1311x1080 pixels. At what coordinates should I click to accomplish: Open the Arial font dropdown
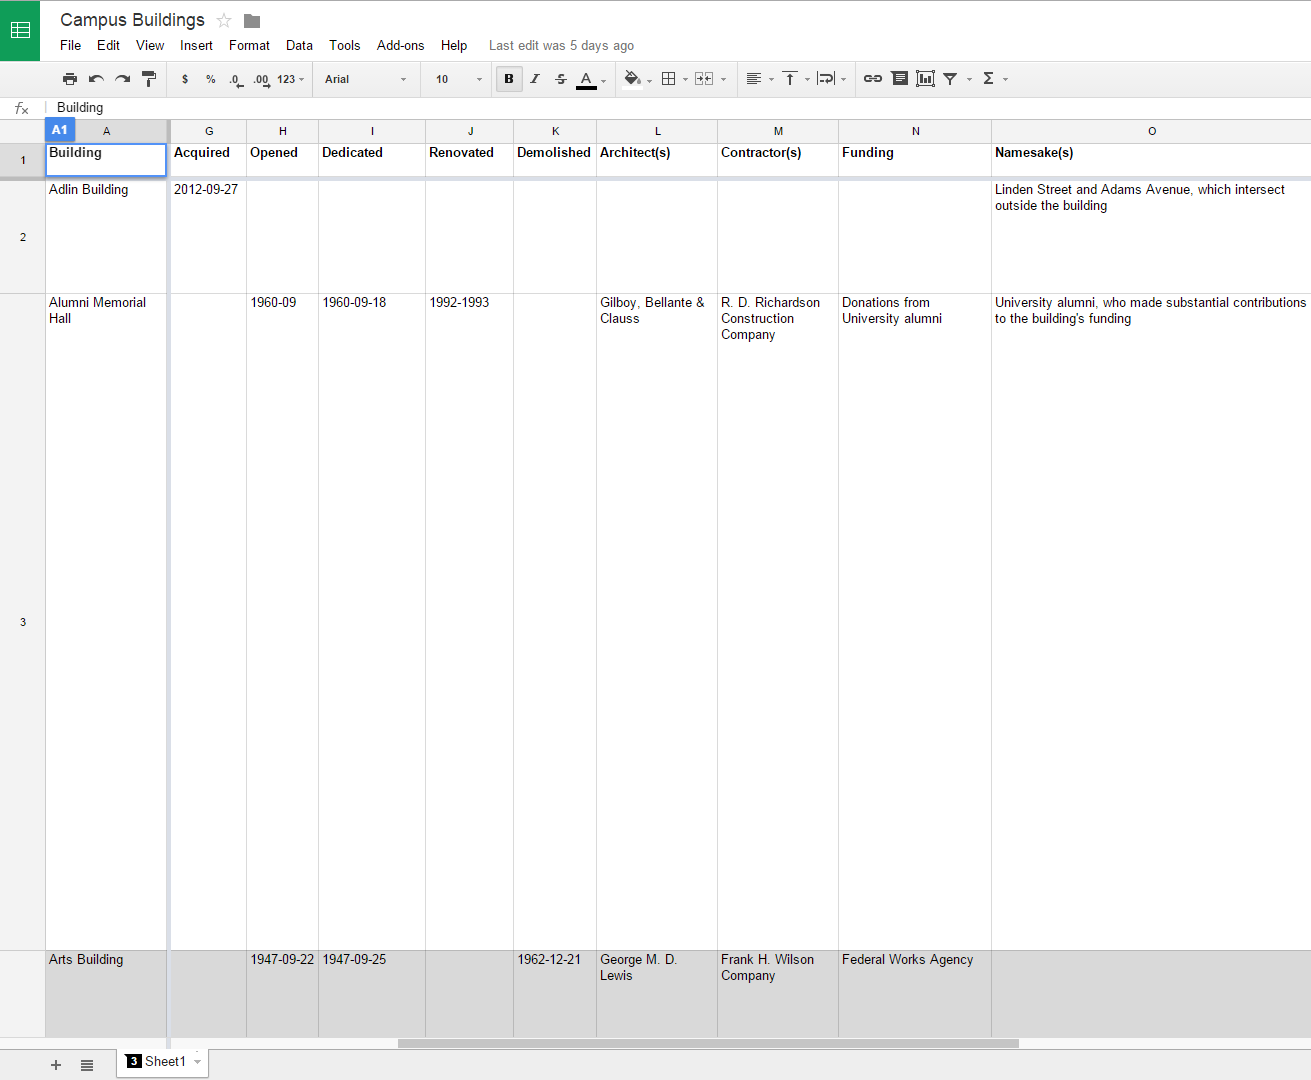(x=365, y=78)
